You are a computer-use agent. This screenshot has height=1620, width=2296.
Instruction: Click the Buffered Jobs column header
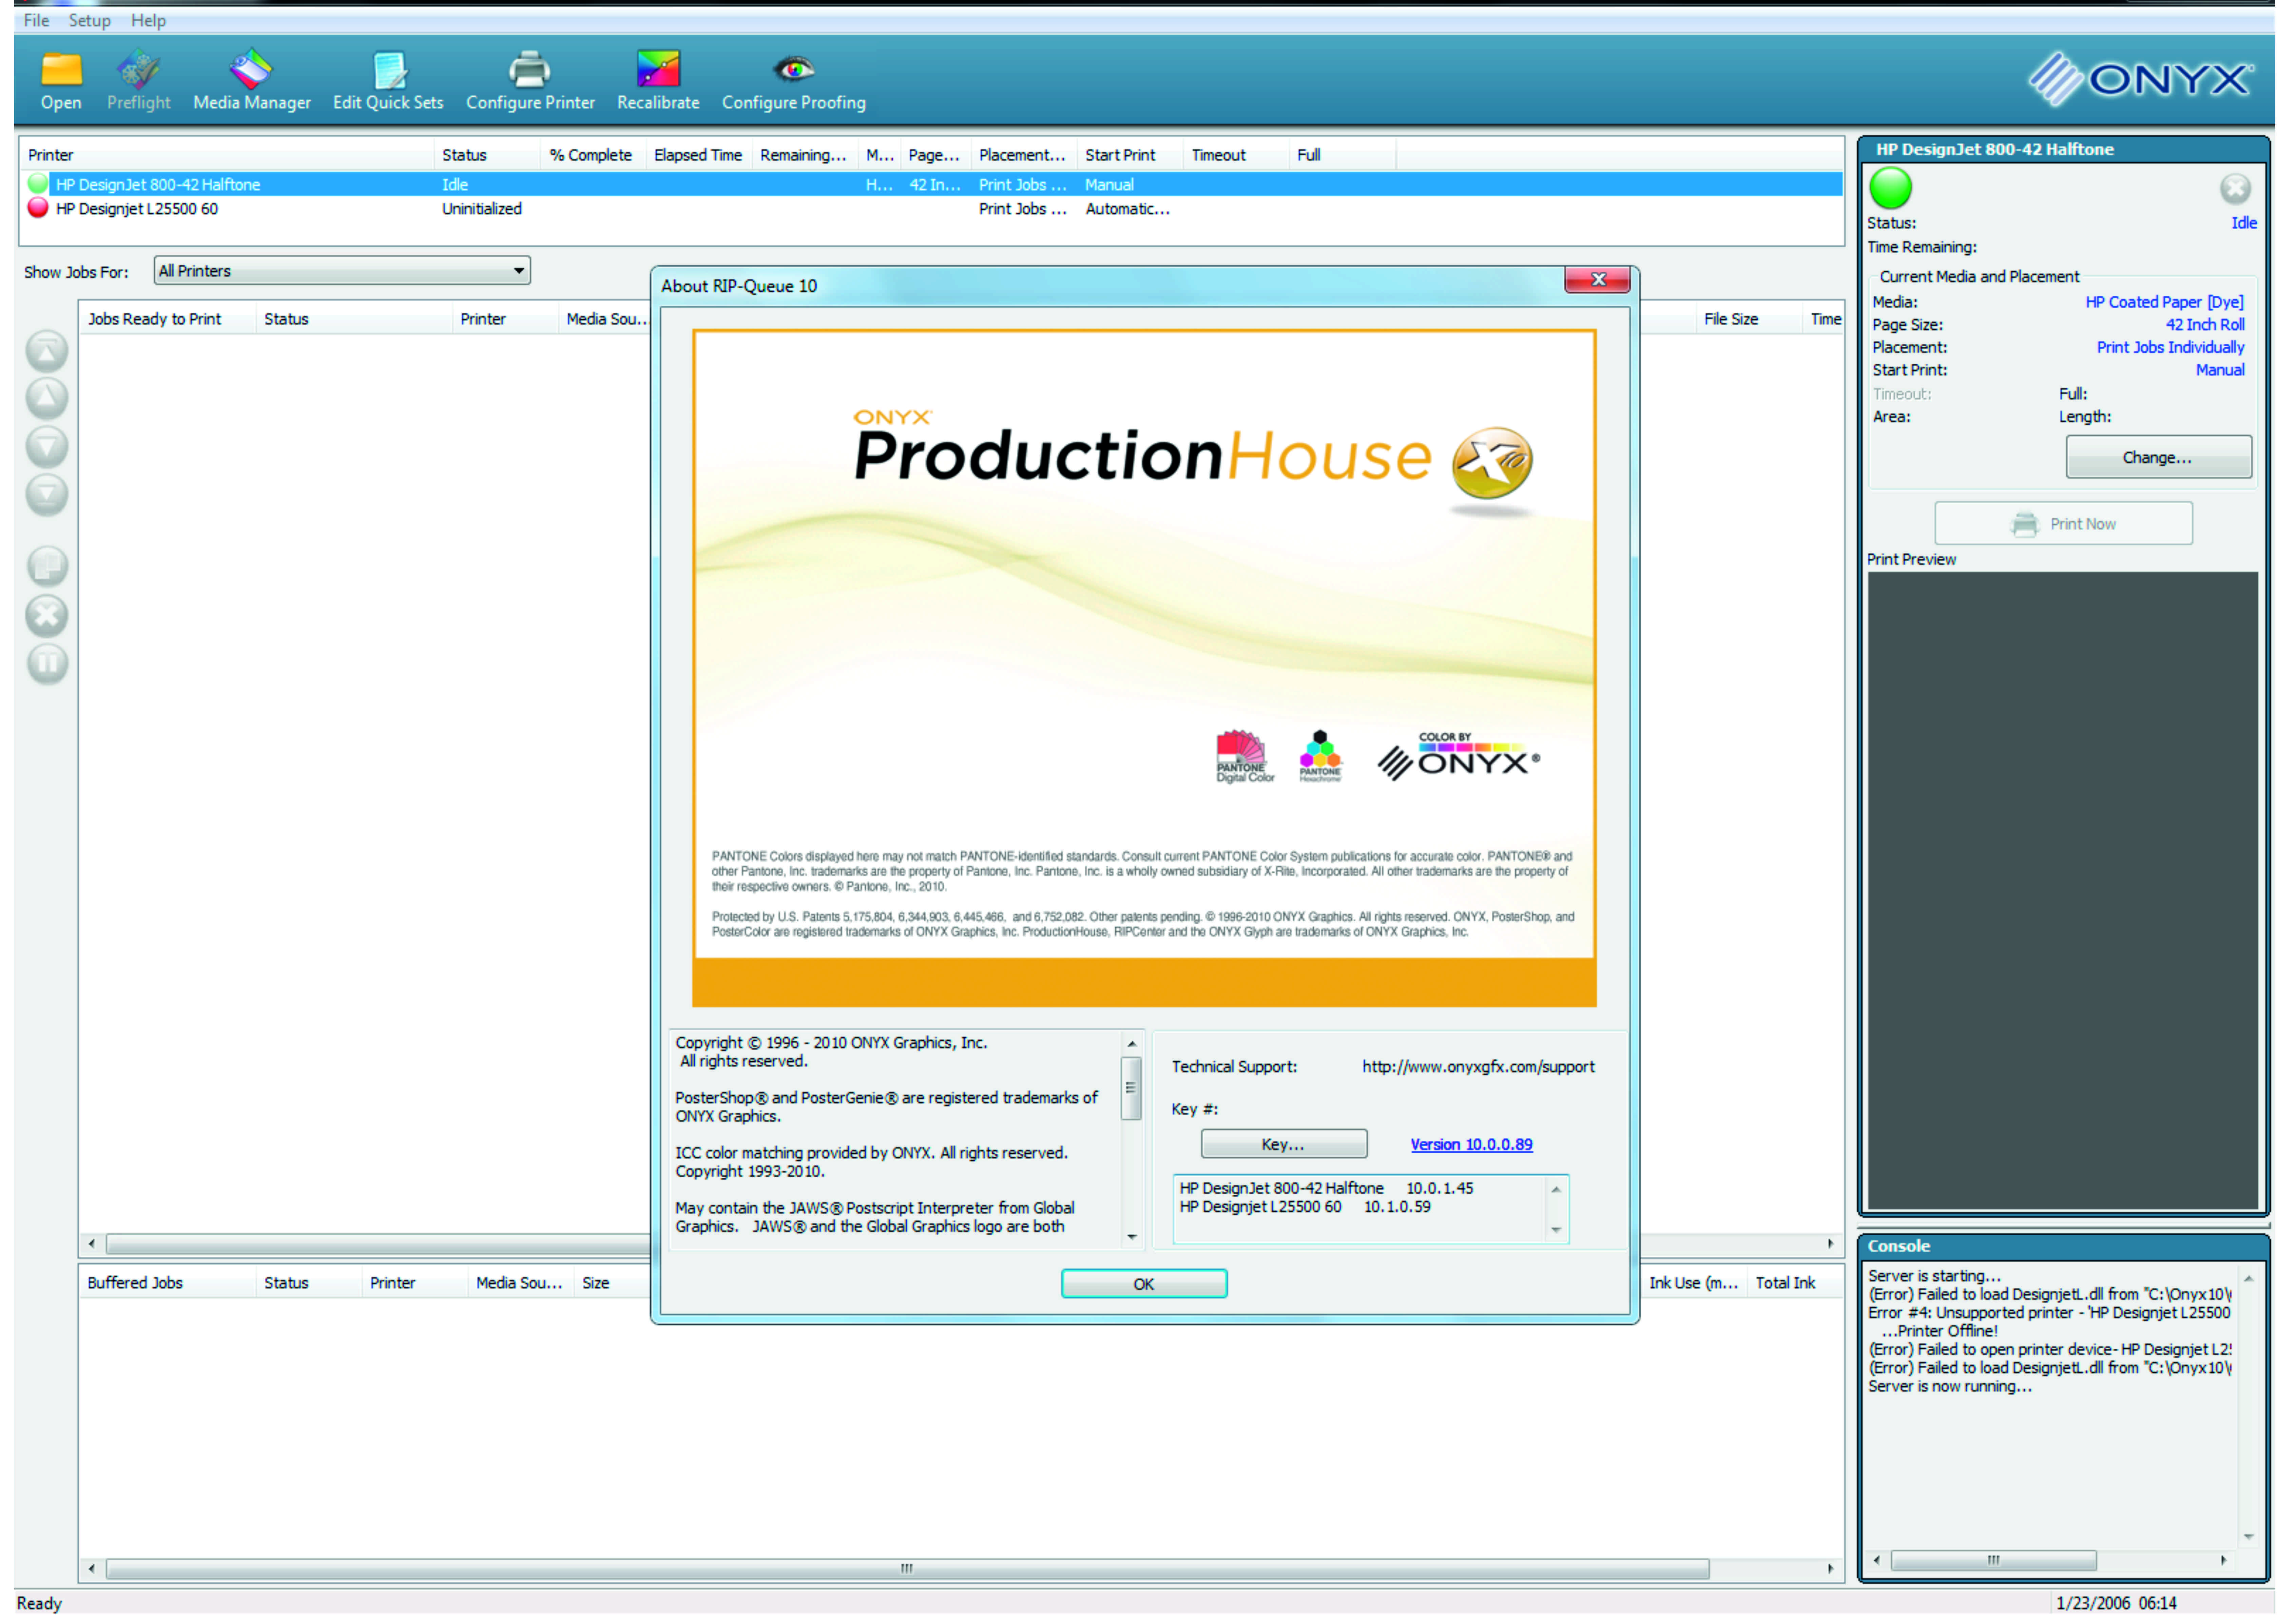[167, 1283]
